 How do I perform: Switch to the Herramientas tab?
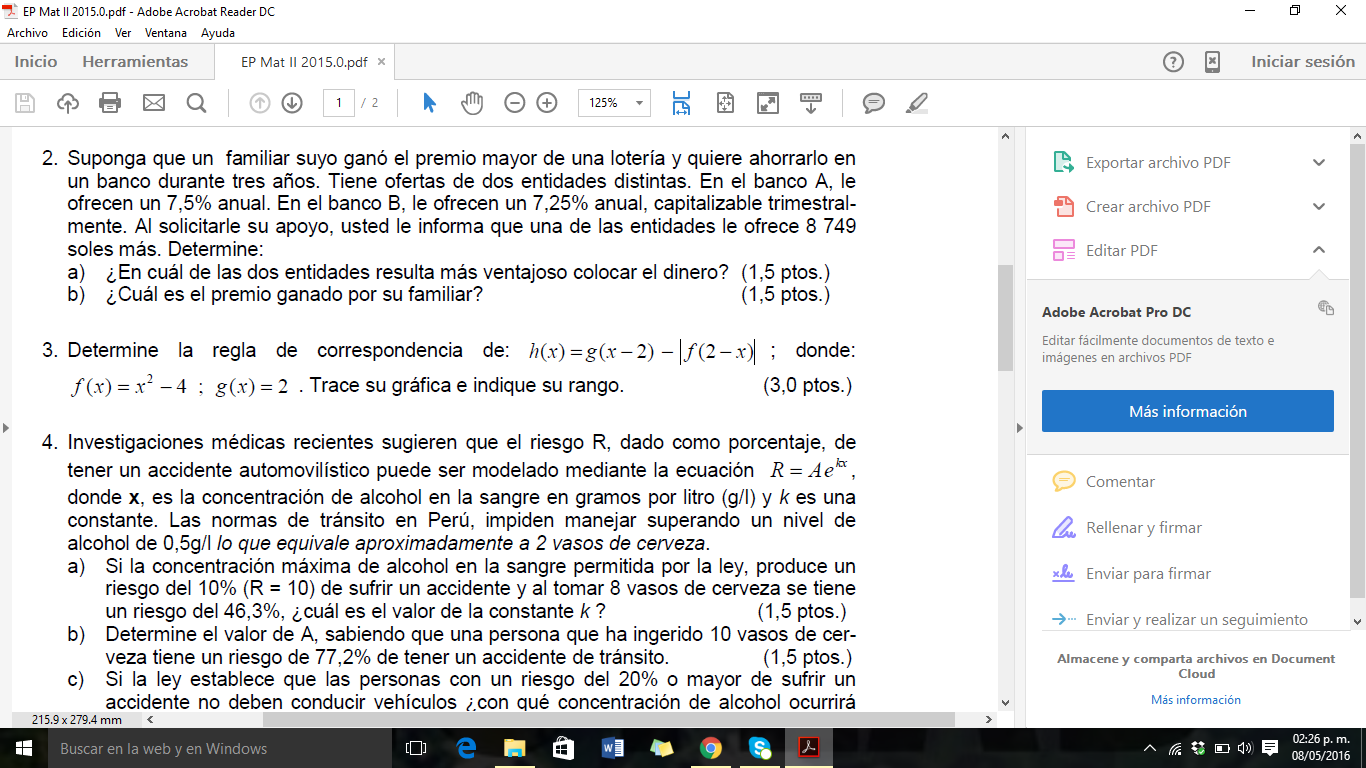click(x=135, y=62)
